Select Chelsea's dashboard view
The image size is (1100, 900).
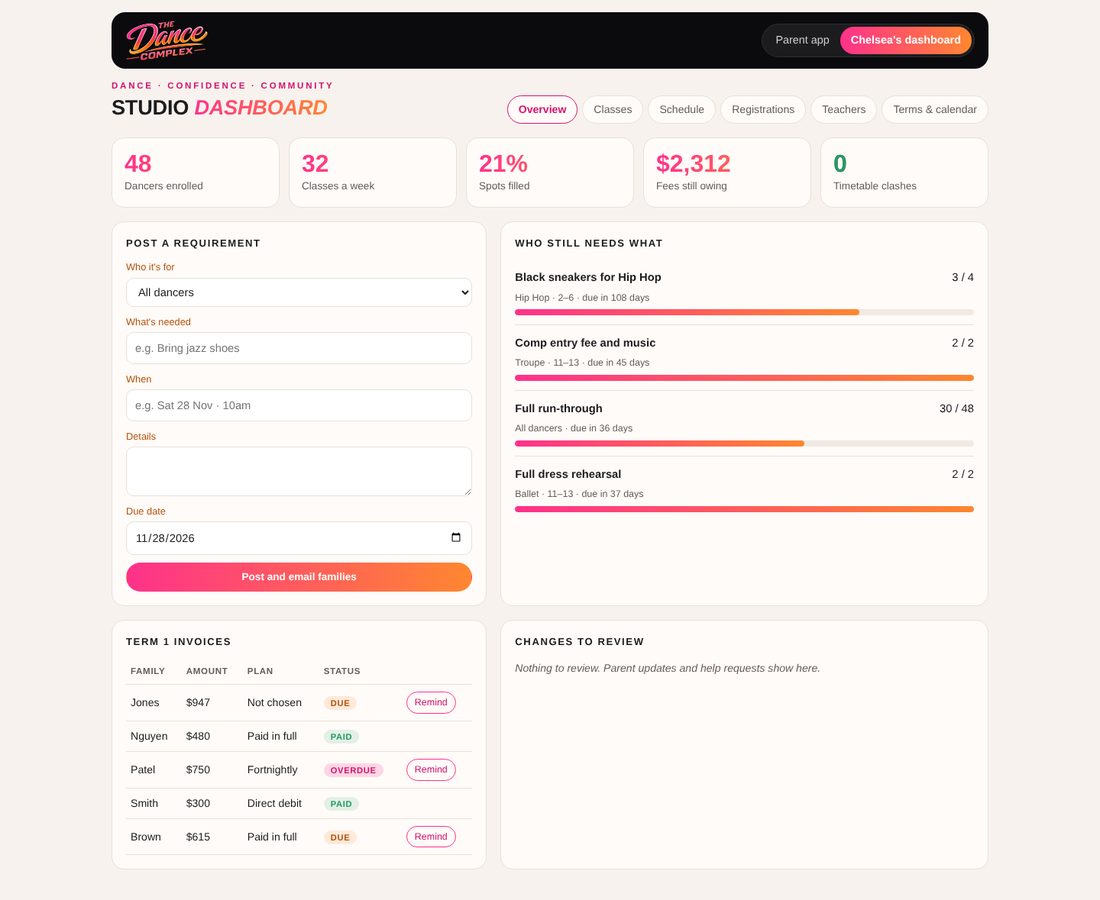point(905,40)
